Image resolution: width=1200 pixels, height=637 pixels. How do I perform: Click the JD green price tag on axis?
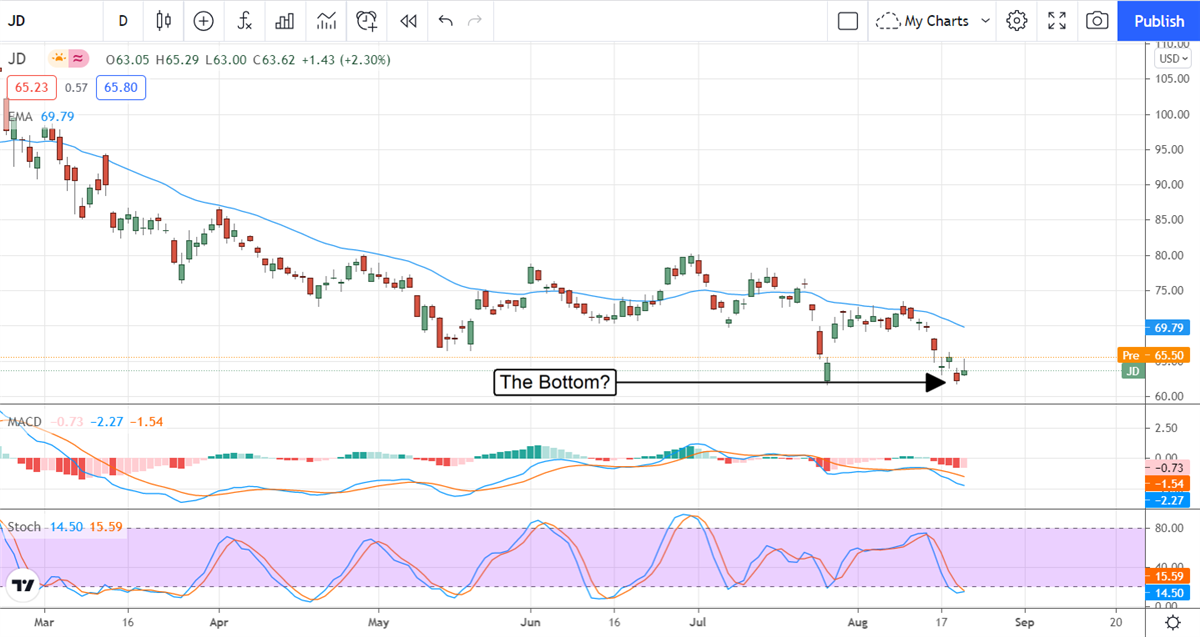[x=1133, y=371]
